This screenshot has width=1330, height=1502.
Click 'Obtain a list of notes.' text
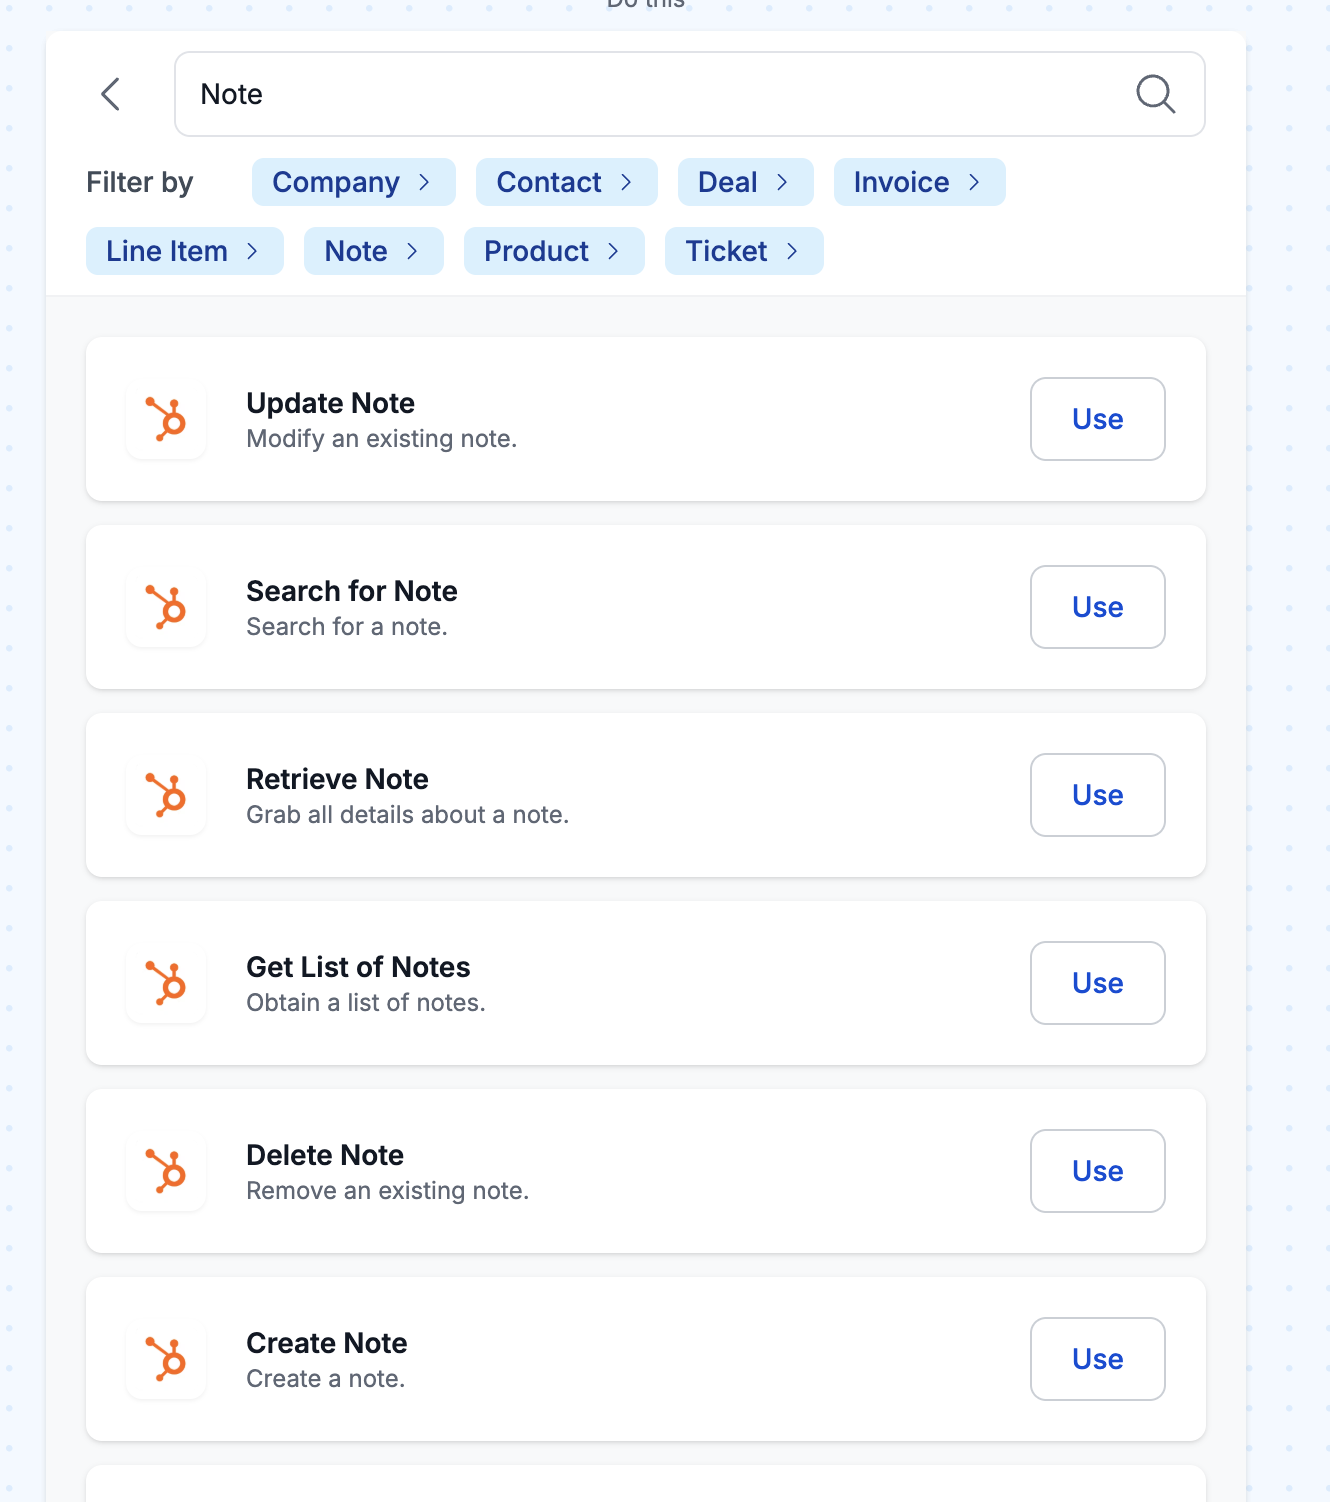[366, 1003]
